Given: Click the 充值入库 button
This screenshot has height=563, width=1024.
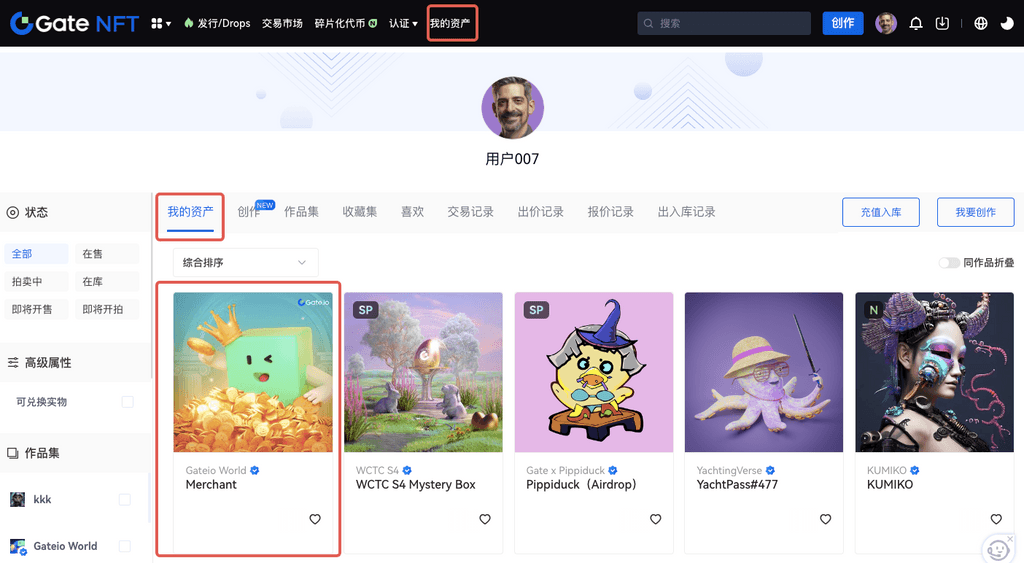Looking at the screenshot, I should coord(880,212).
